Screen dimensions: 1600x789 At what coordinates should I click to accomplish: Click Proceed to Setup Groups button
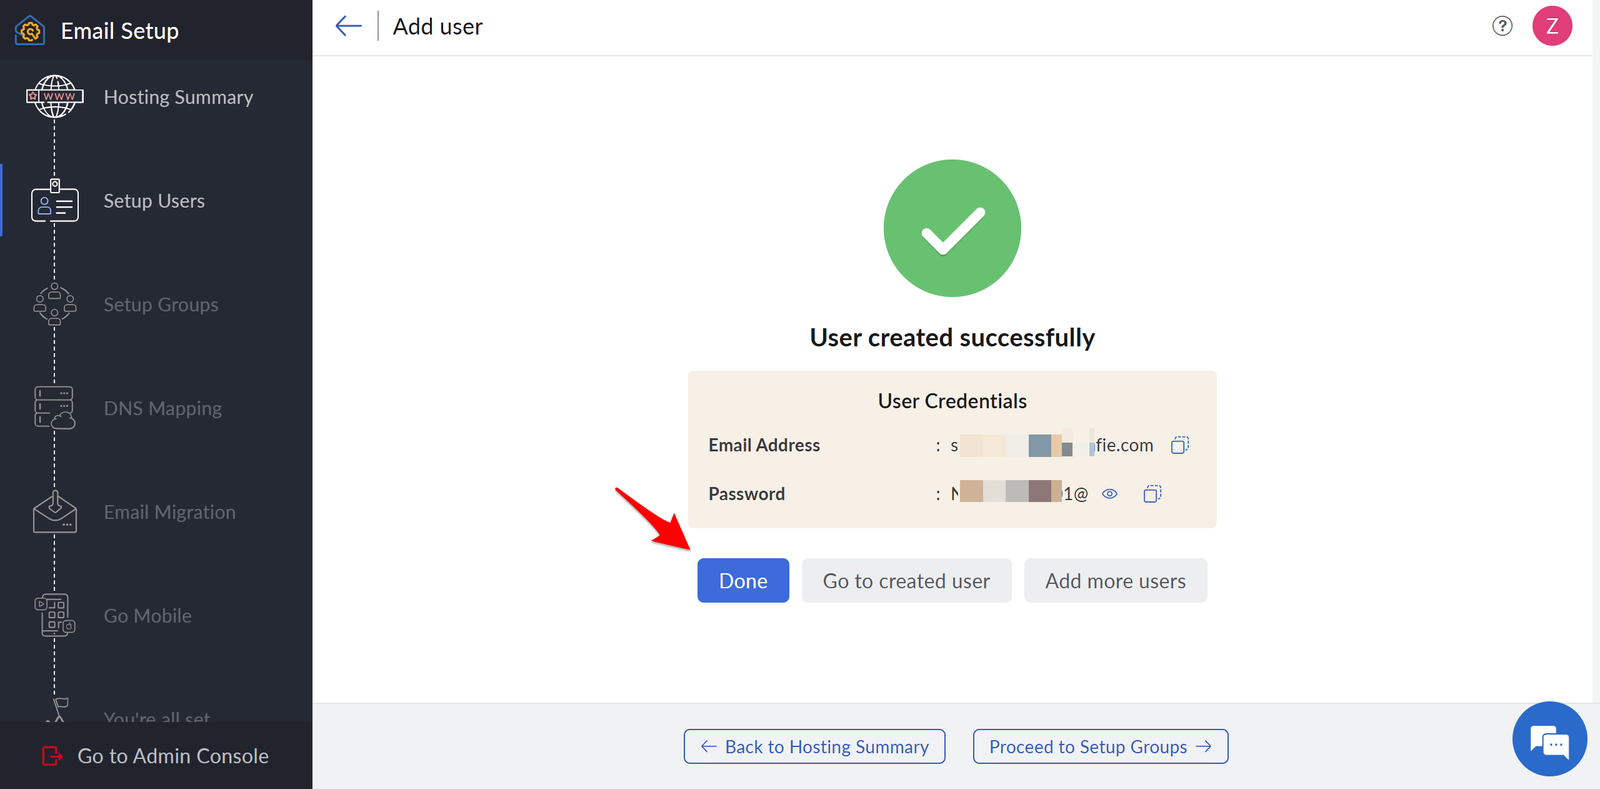1100,747
